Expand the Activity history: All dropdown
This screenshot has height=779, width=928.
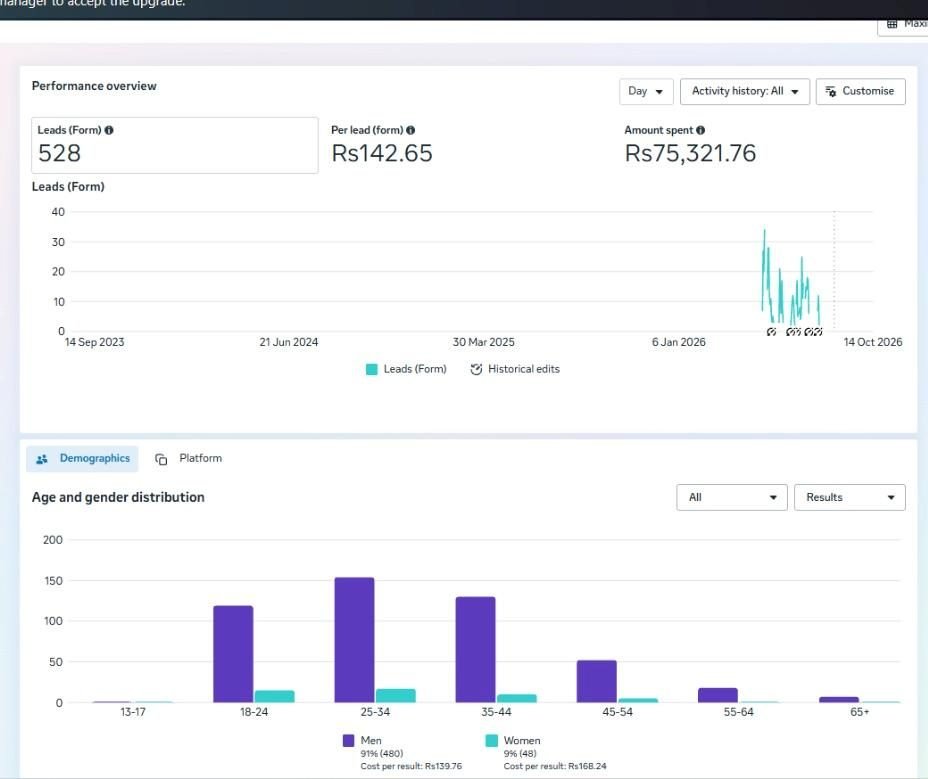745,92
